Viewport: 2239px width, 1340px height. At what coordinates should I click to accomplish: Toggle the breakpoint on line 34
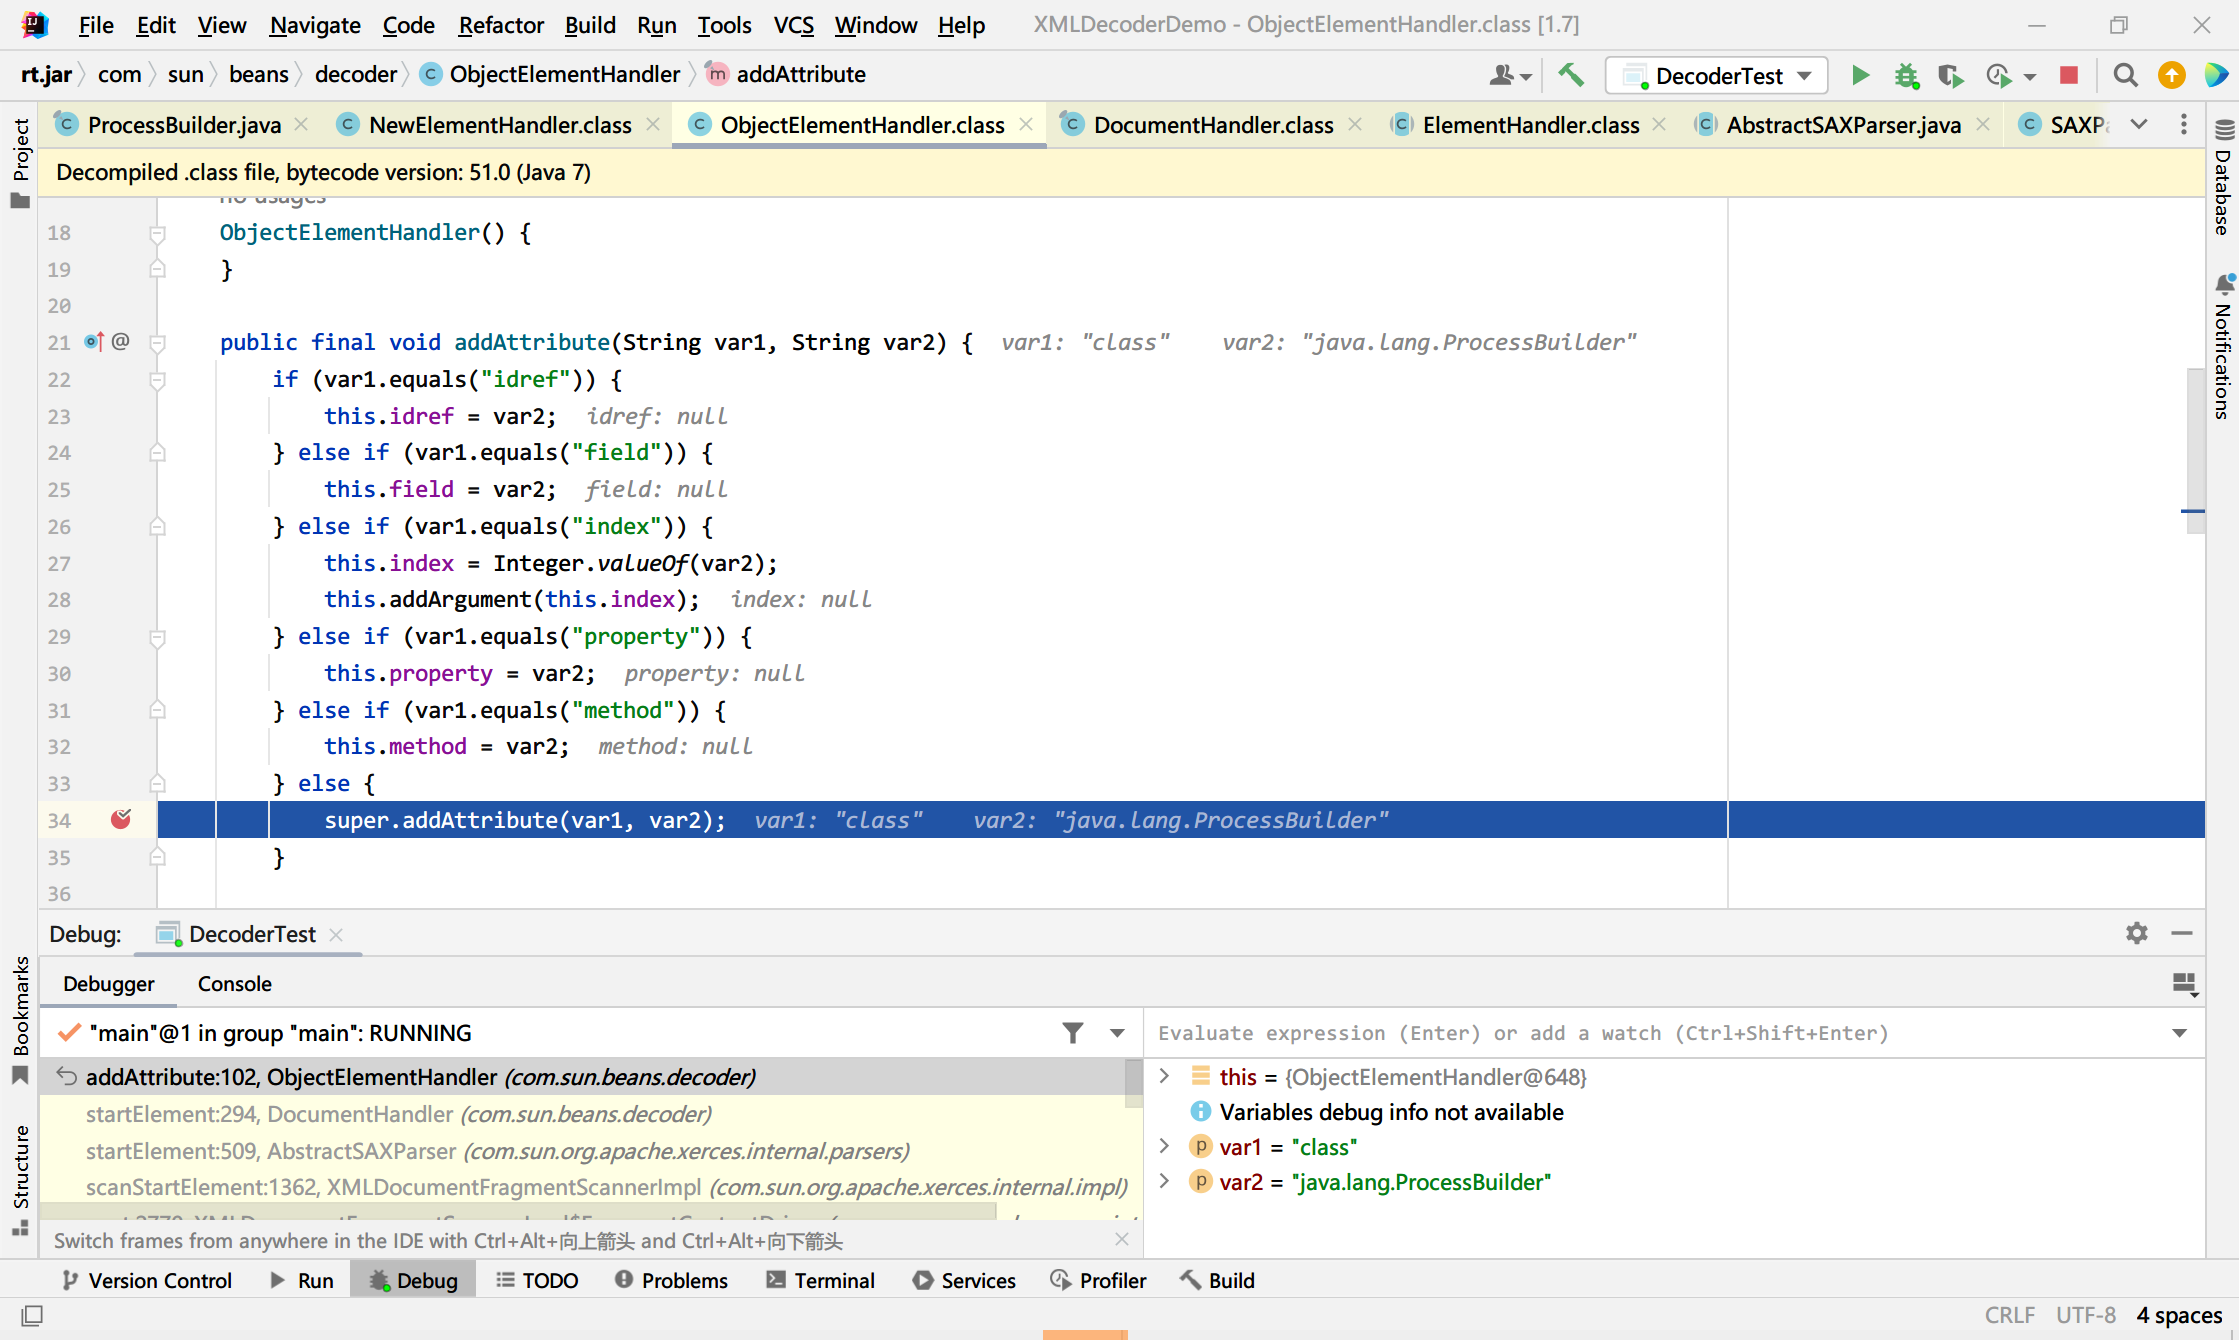click(x=121, y=820)
